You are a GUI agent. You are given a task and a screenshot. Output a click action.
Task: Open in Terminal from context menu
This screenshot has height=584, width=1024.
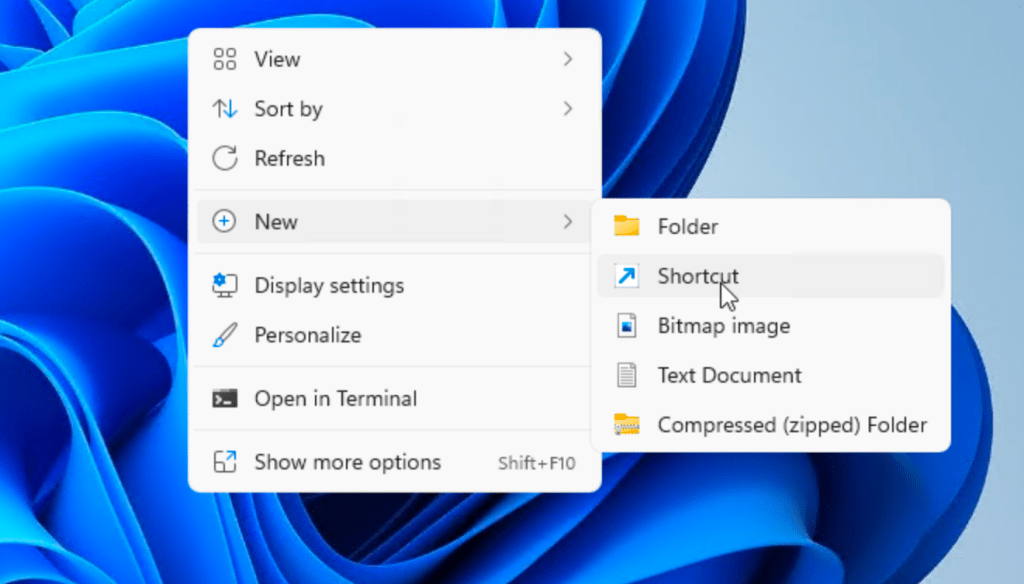tap(335, 399)
